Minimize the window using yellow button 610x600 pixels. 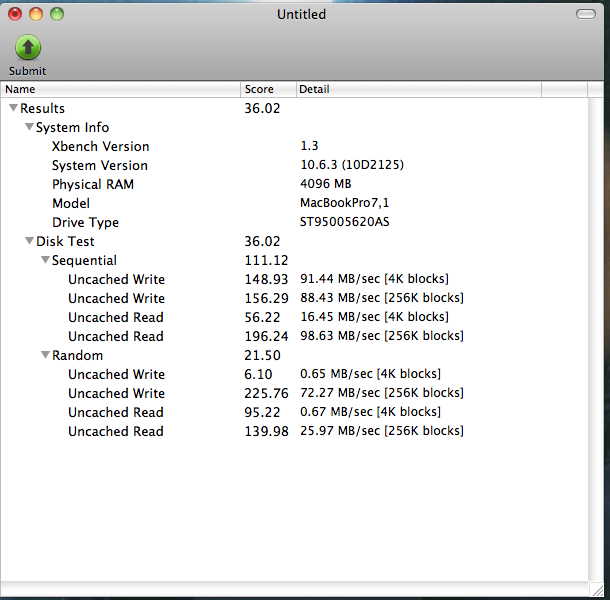click(36, 14)
